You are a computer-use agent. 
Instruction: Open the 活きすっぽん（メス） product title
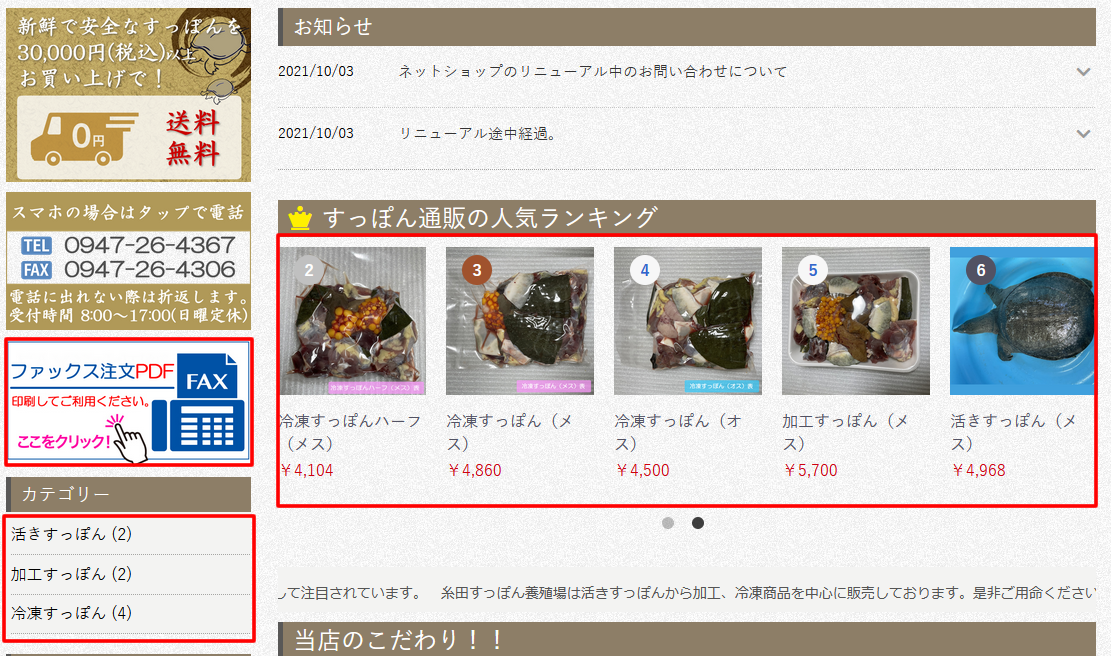click(1014, 432)
